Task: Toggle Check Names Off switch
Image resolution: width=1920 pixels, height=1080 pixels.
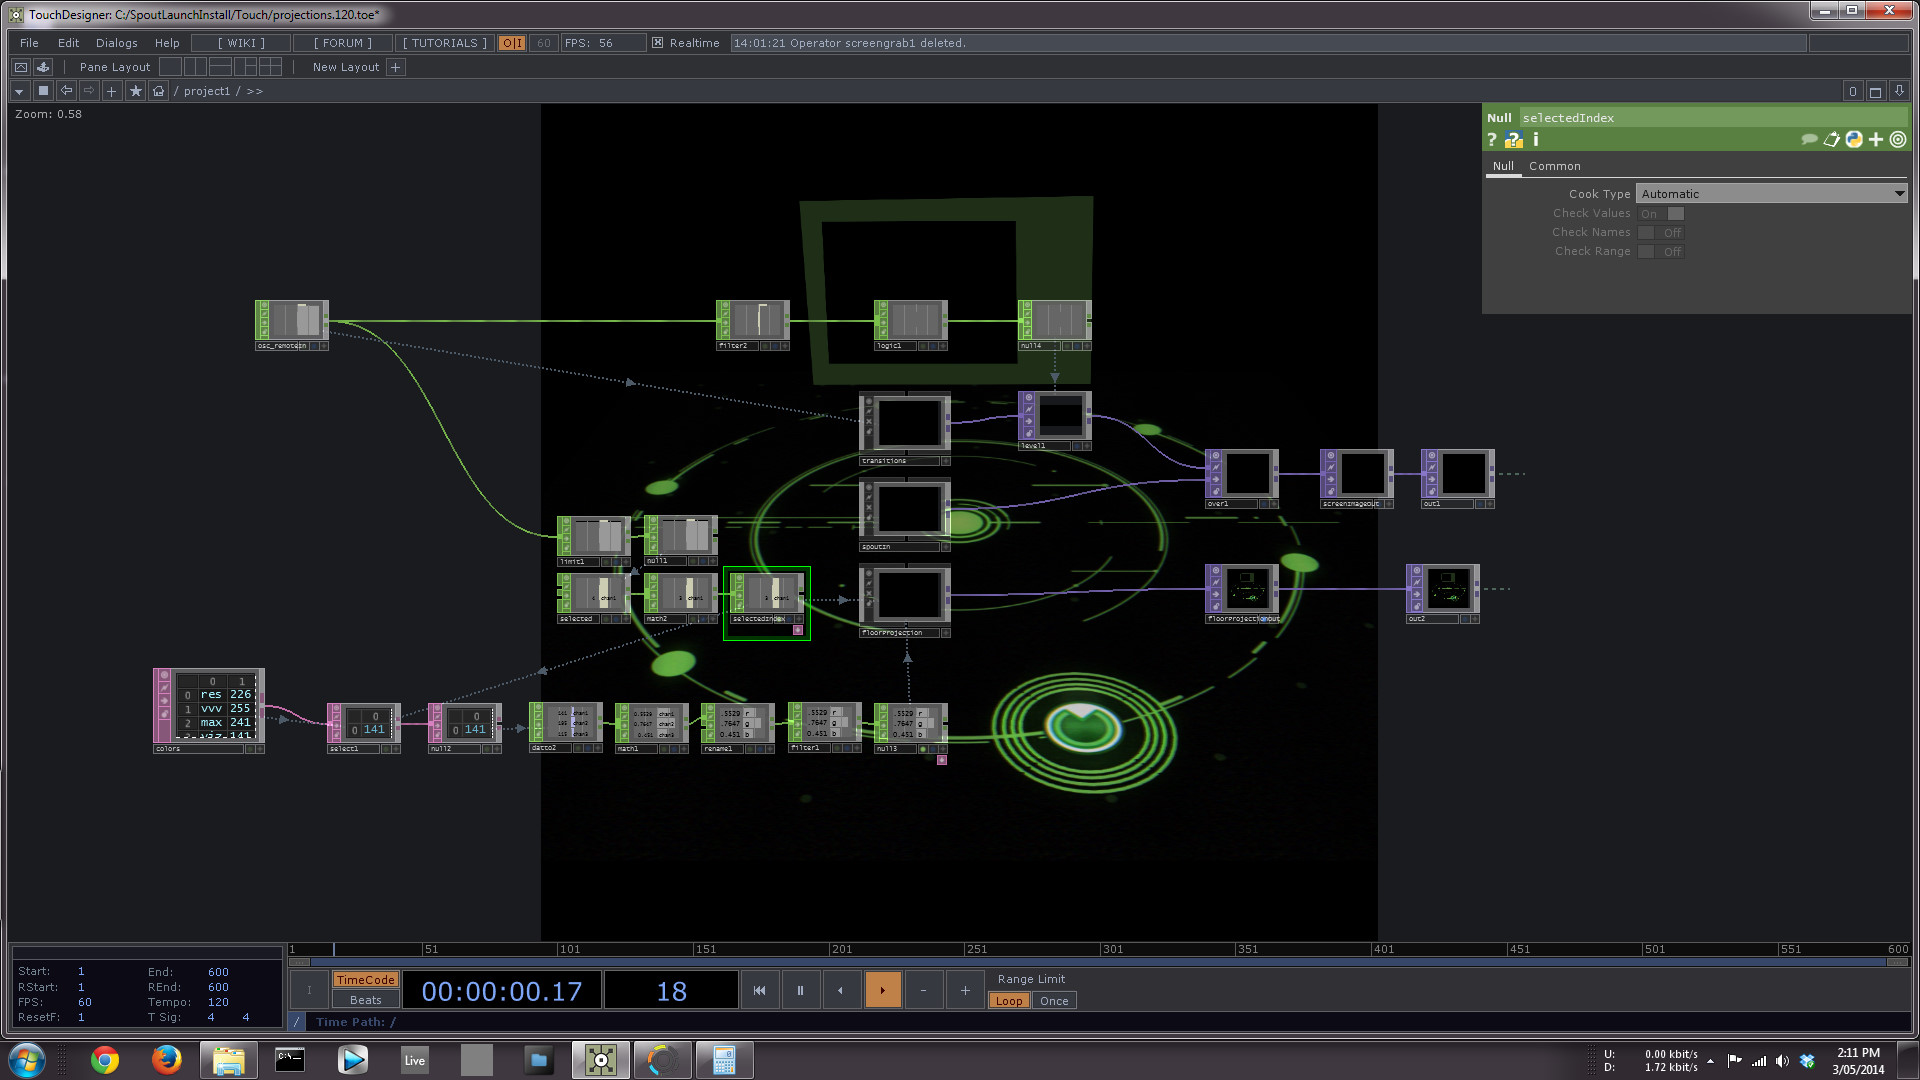Action: click(1661, 233)
